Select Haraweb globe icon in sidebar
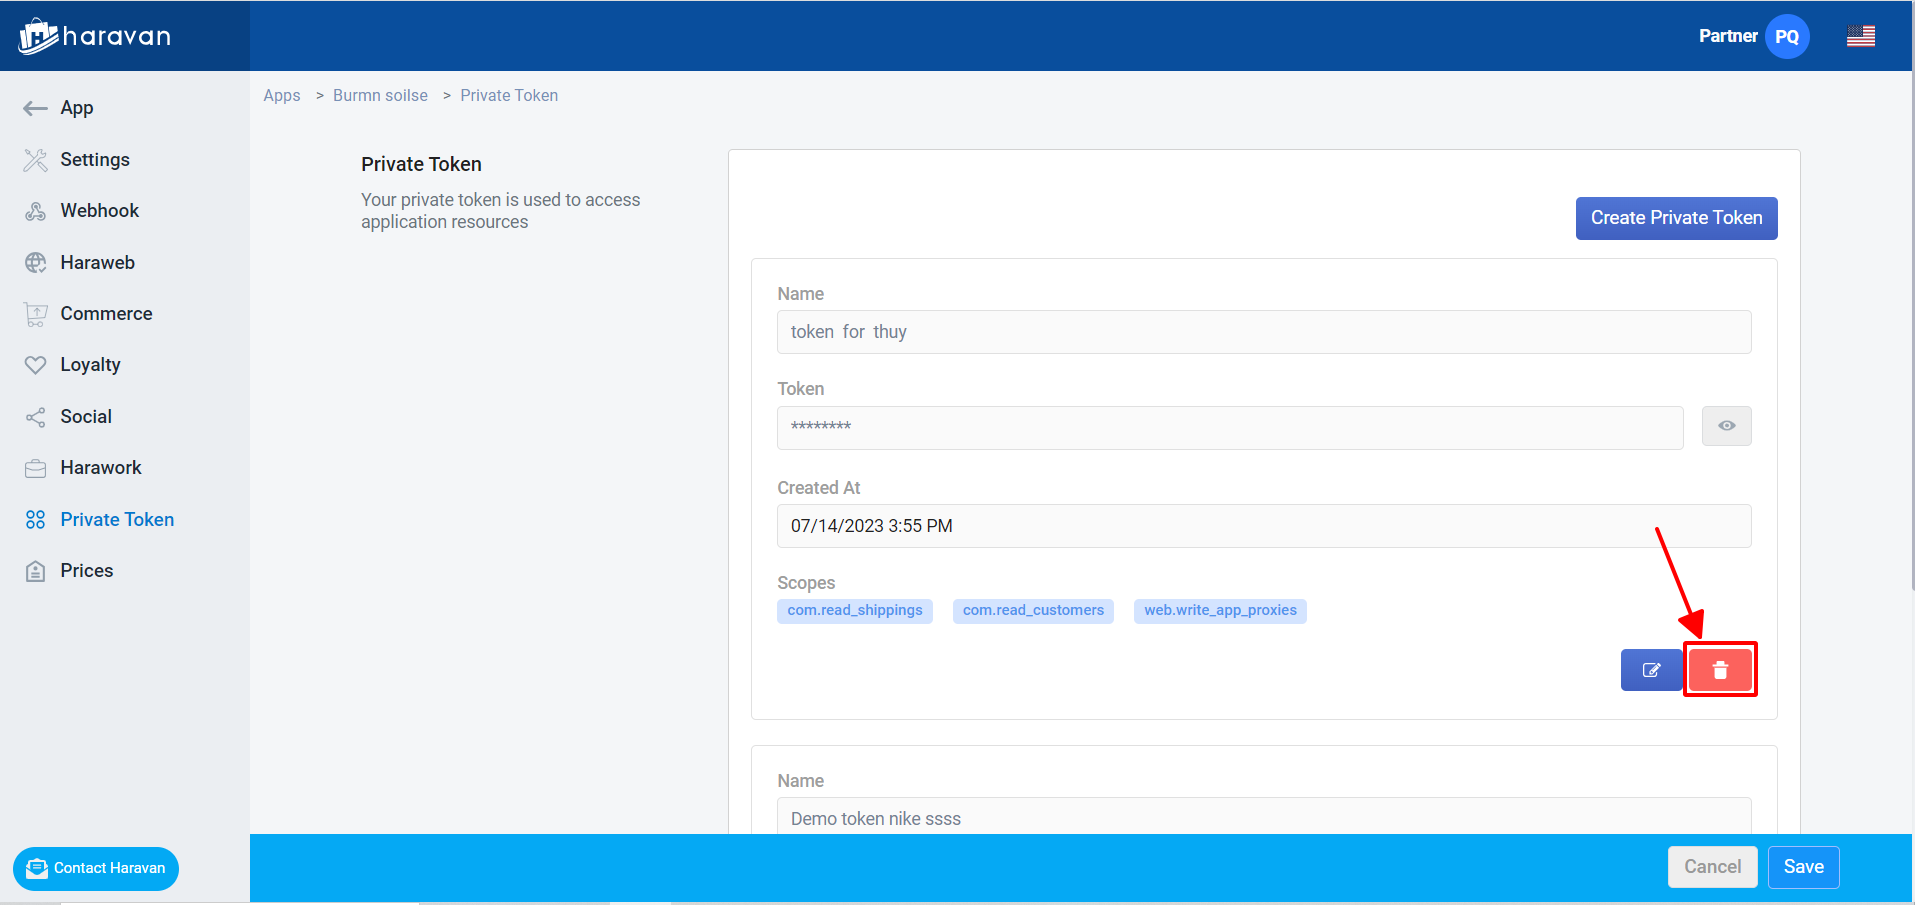This screenshot has width=1915, height=905. click(x=36, y=263)
